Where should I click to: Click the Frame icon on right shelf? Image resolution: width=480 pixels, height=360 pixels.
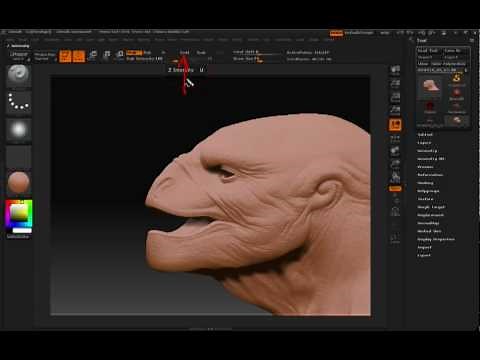coord(395,211)
